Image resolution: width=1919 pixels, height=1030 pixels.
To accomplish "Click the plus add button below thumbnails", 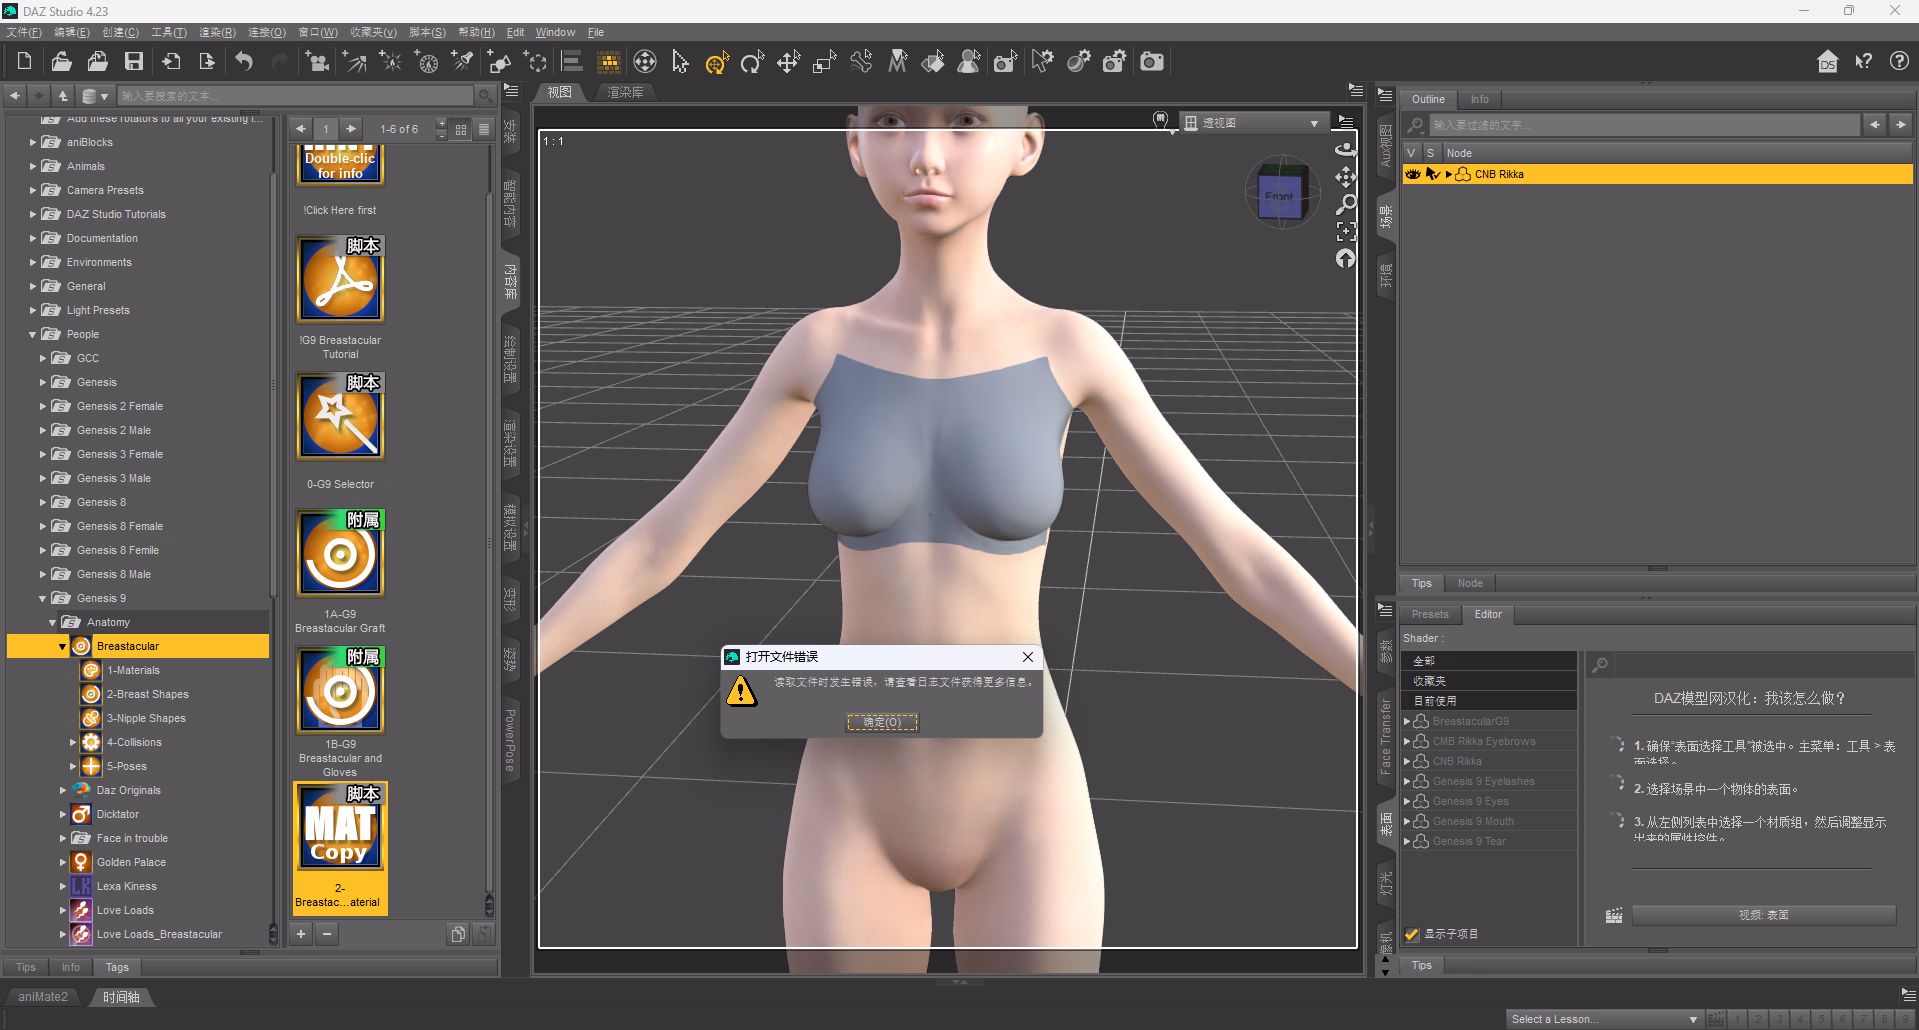I will tap(300, 934).
